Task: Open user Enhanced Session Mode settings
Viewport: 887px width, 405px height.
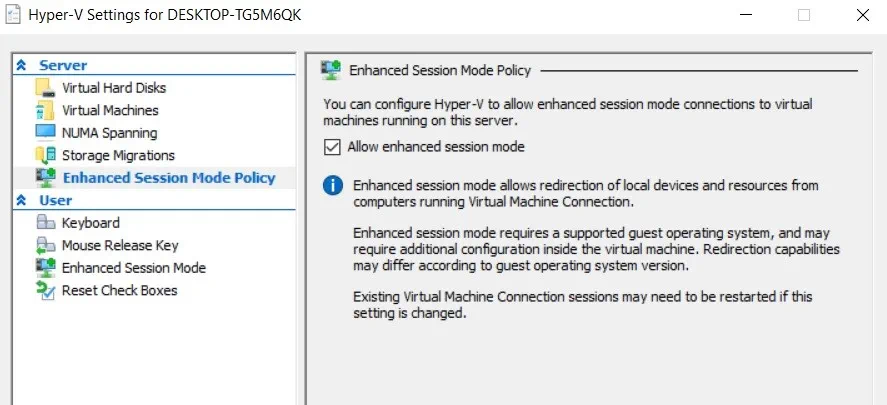Action: tap(133, 268)
